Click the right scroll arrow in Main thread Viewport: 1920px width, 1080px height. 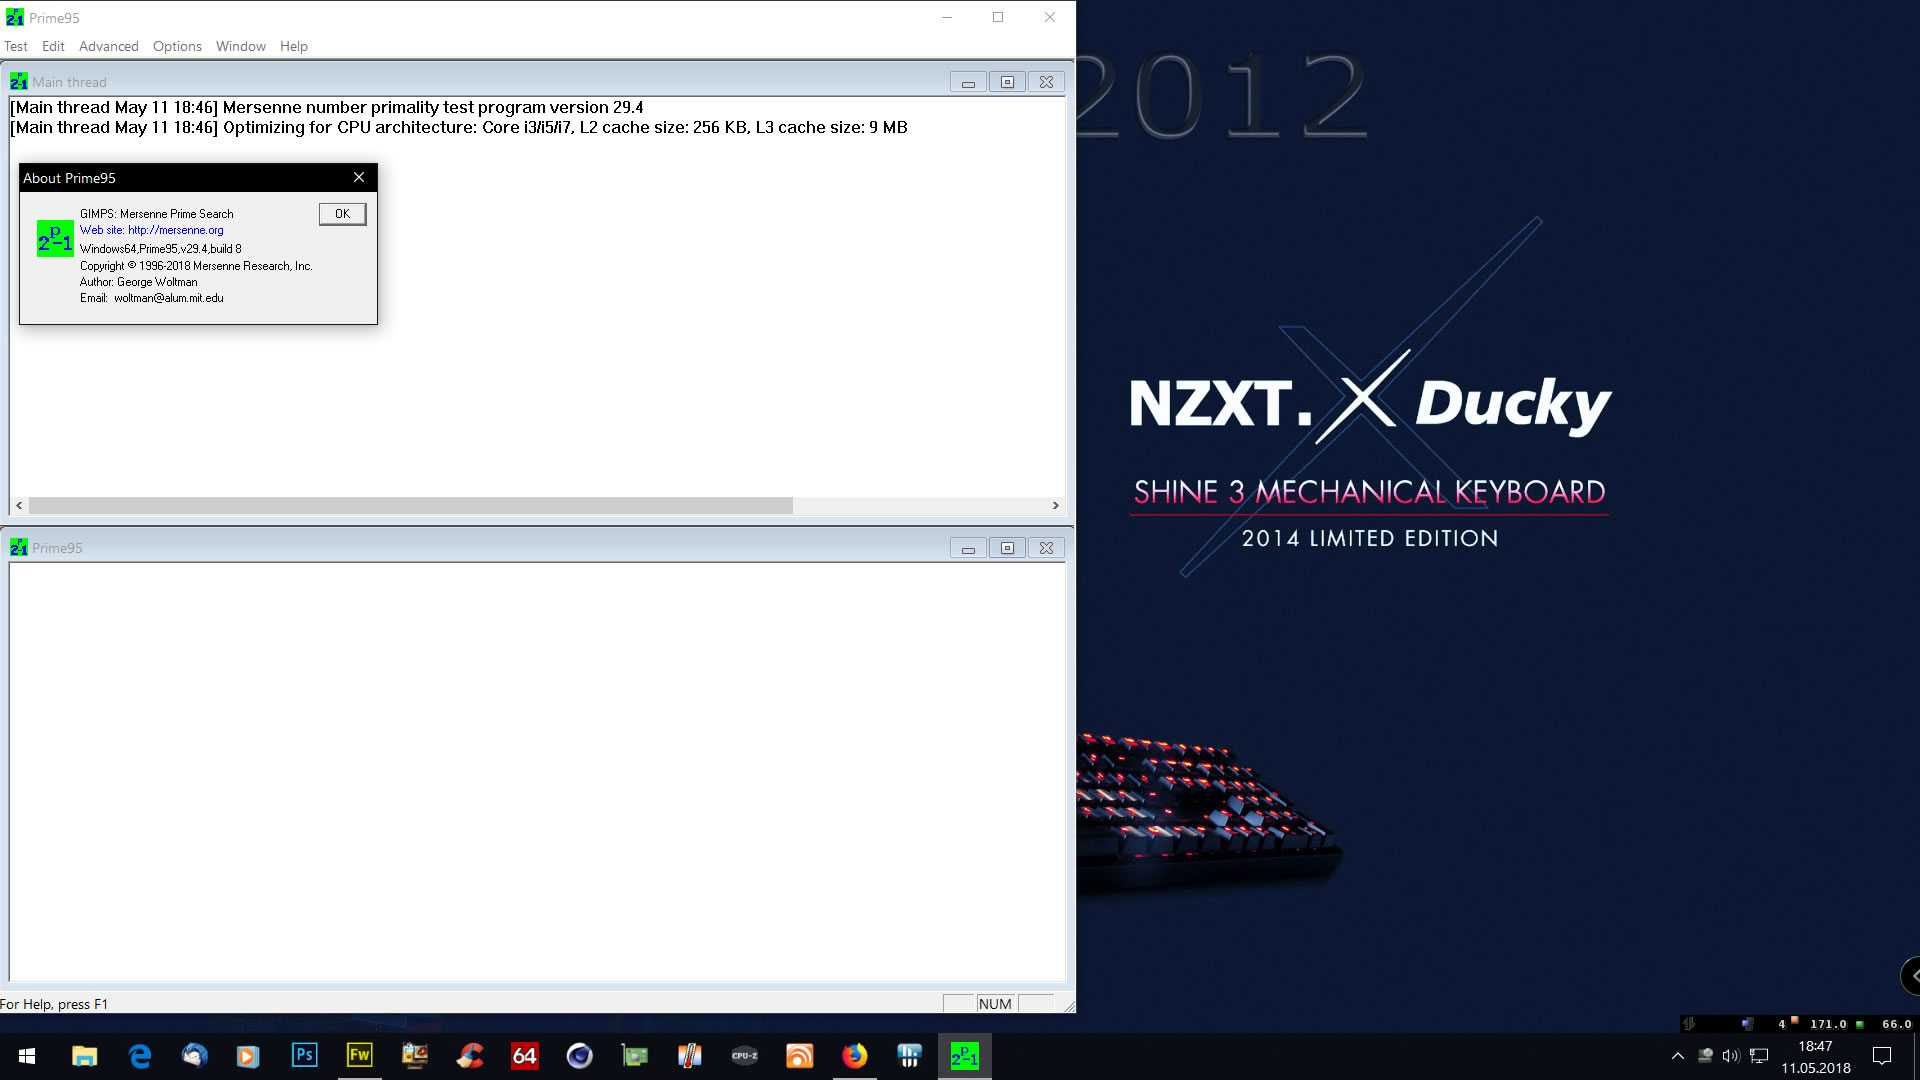[x=1055, y=506]
